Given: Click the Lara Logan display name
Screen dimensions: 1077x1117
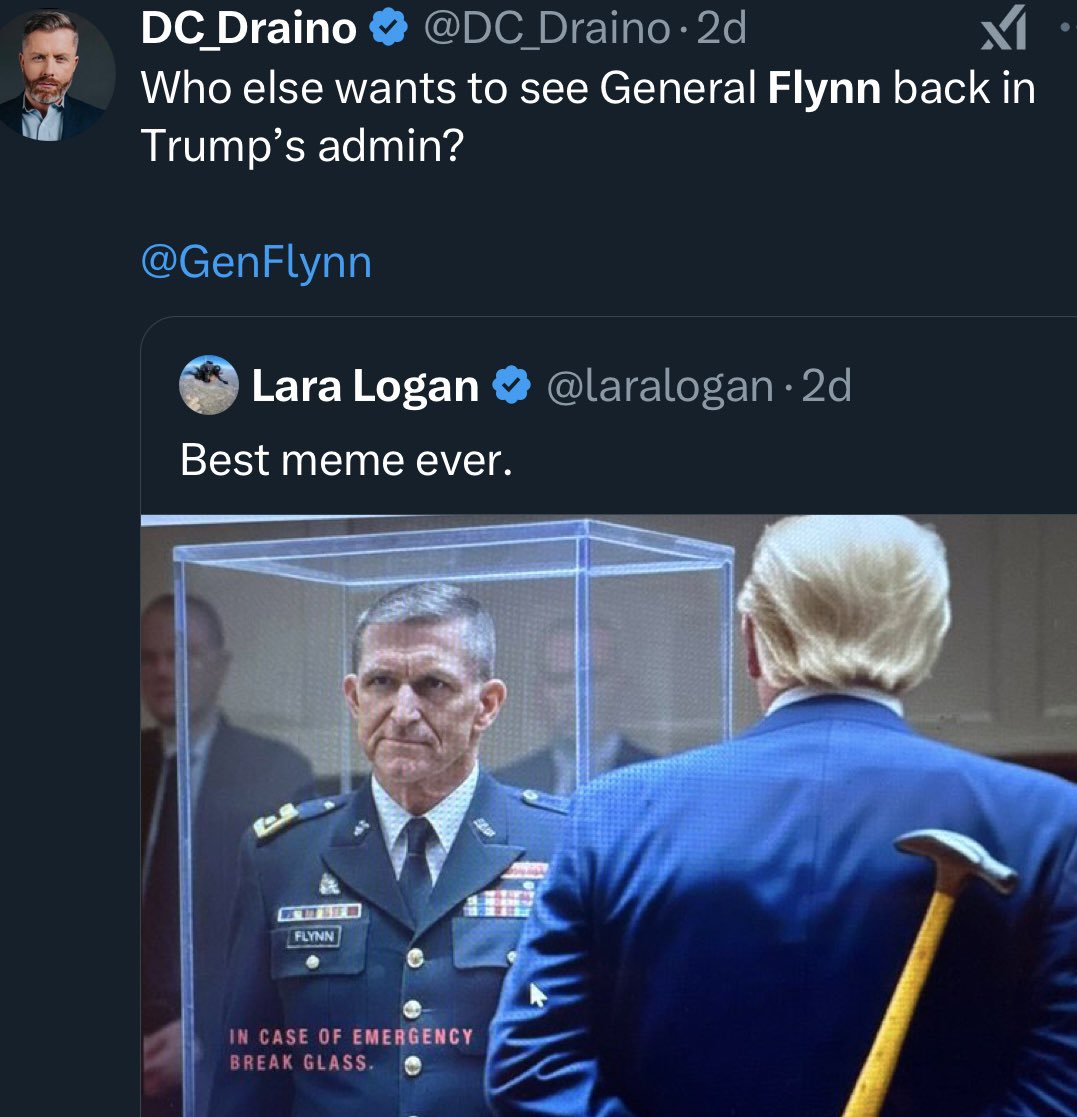Looking at the screenshot, I should (365, 387).
